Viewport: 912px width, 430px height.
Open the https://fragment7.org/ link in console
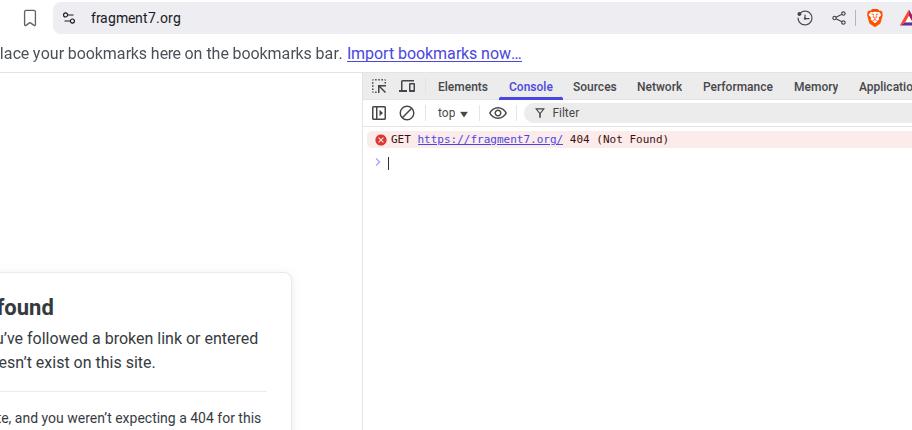[x=490, y=140]
